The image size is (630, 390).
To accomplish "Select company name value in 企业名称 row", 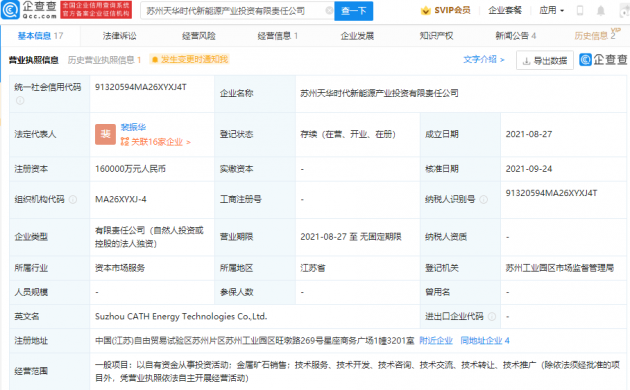I will click(379, 93).
